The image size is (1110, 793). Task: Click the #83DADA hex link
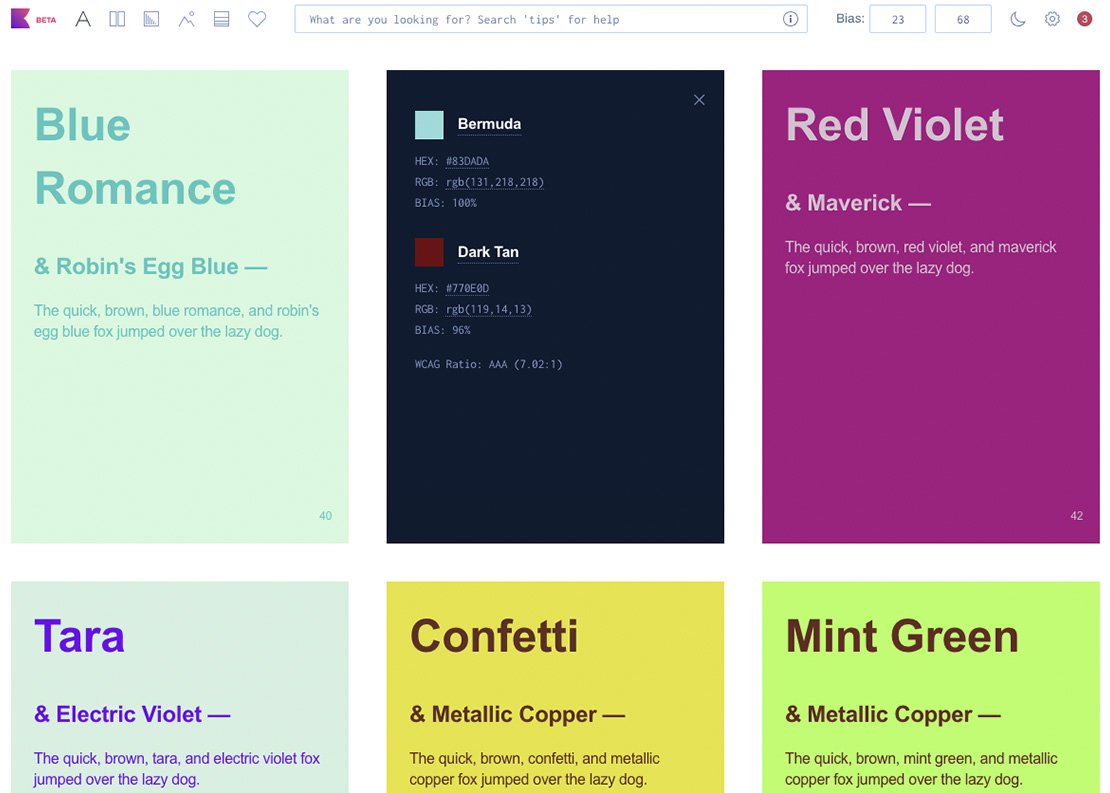466,160
